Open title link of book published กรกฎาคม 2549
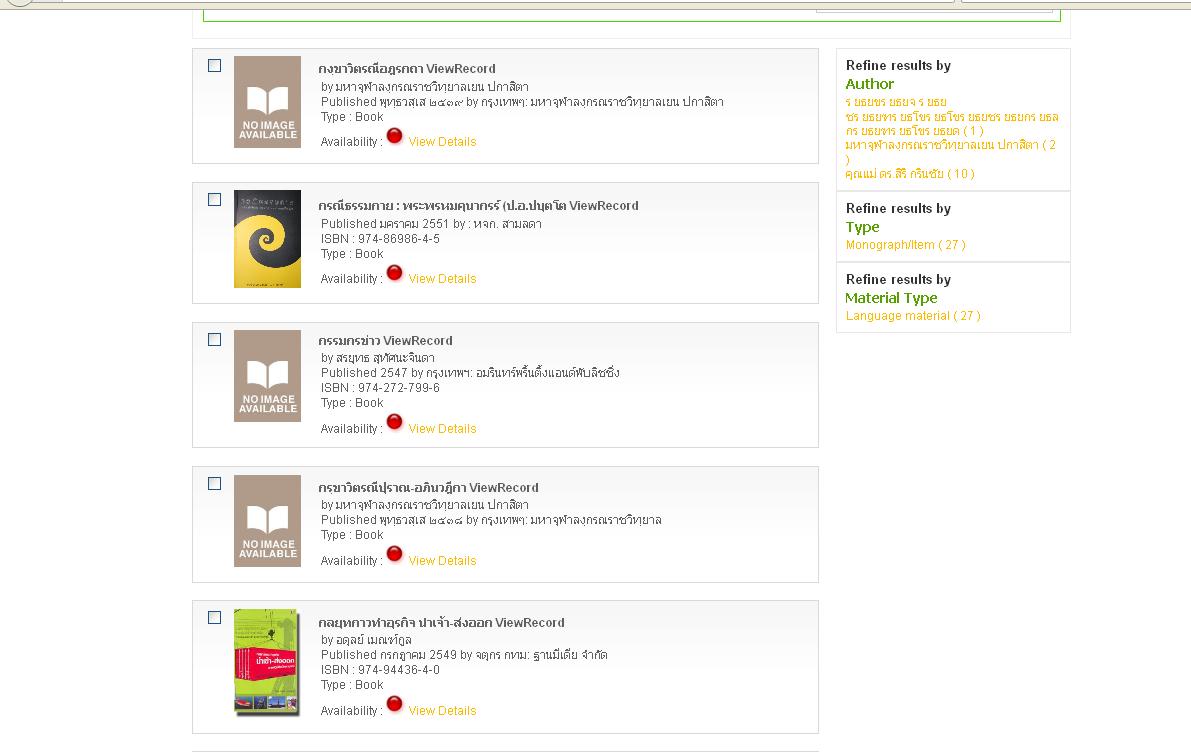 [441, 623]
